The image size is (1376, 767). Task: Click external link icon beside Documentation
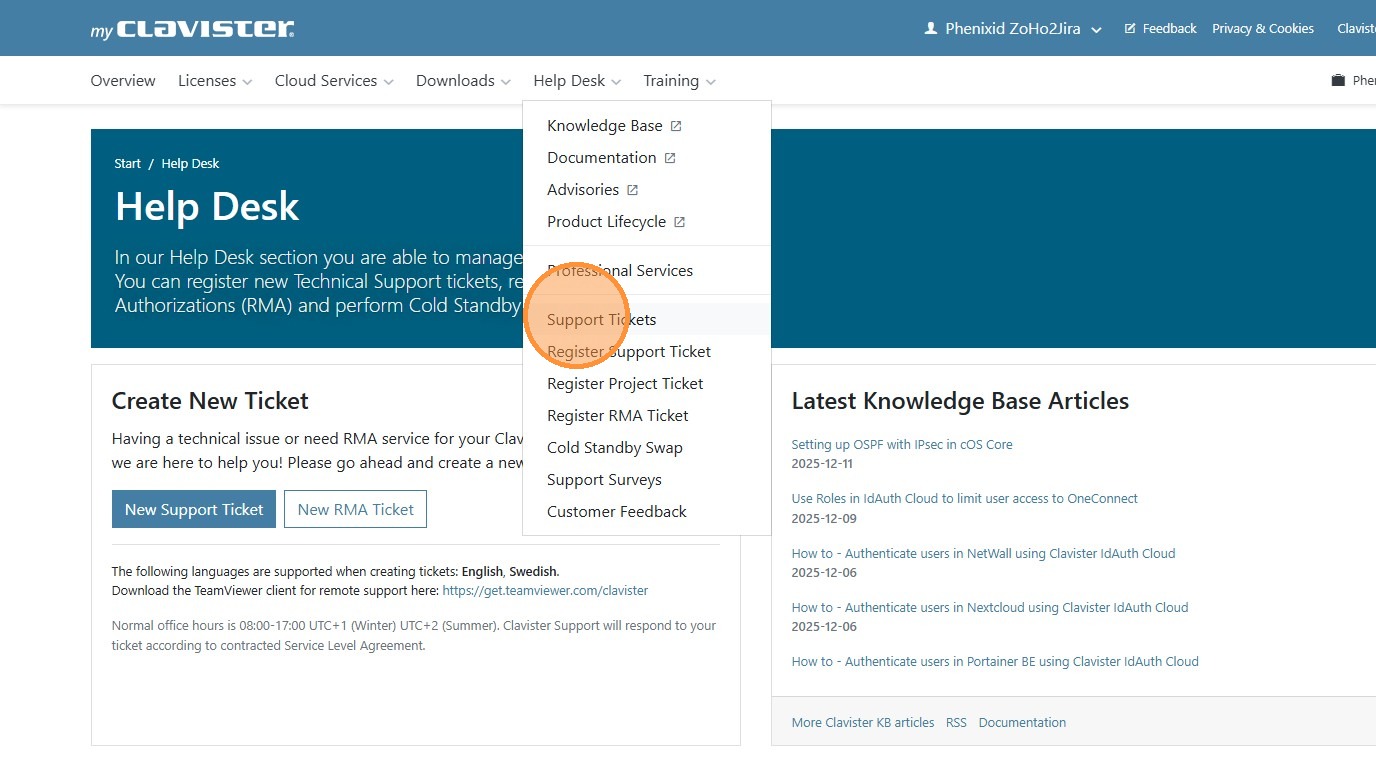670,158
